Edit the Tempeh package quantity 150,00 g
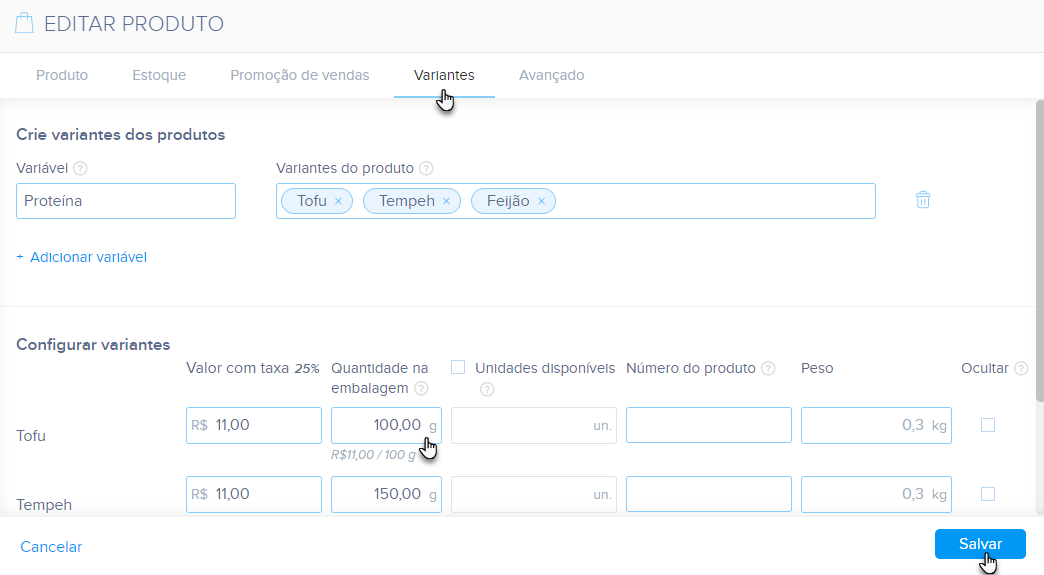1044x575 pixels. (386, 494)
